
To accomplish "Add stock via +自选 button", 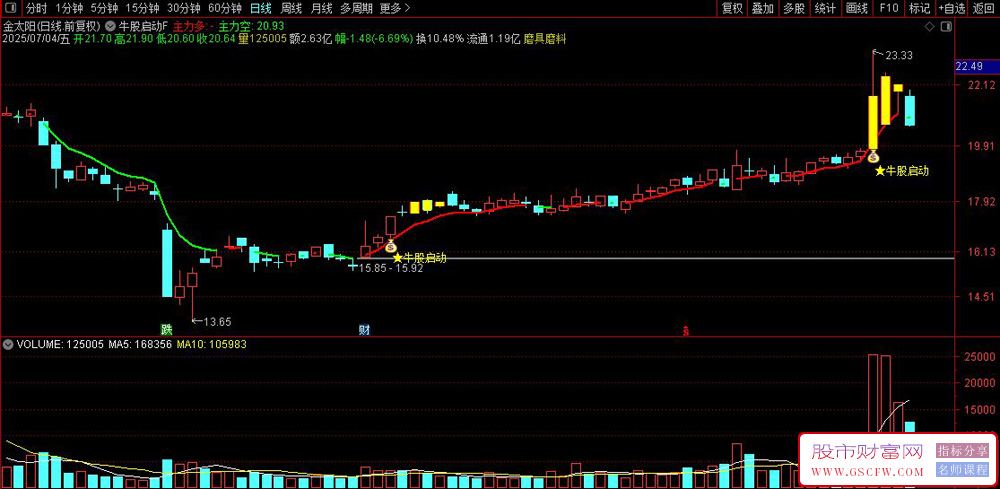I will [x=952, y=8].
